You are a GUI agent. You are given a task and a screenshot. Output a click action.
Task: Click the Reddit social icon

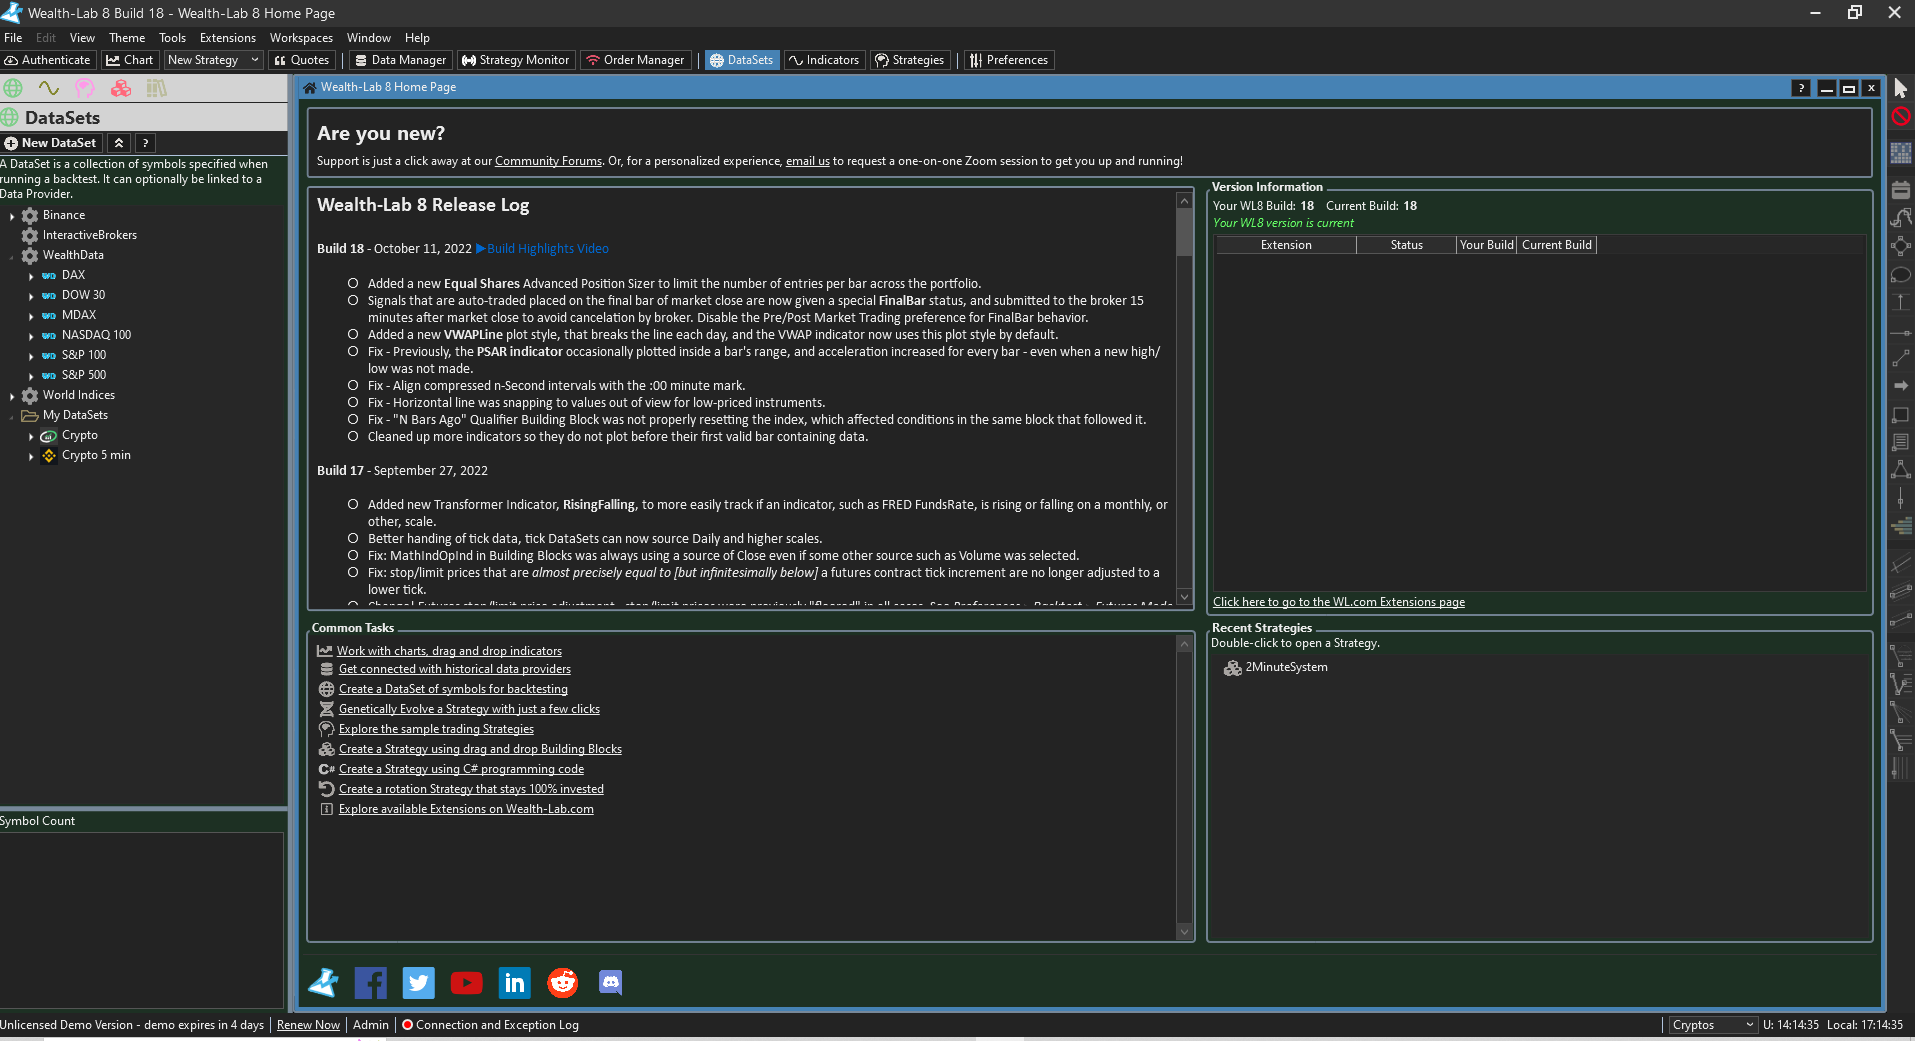(563, 983)
